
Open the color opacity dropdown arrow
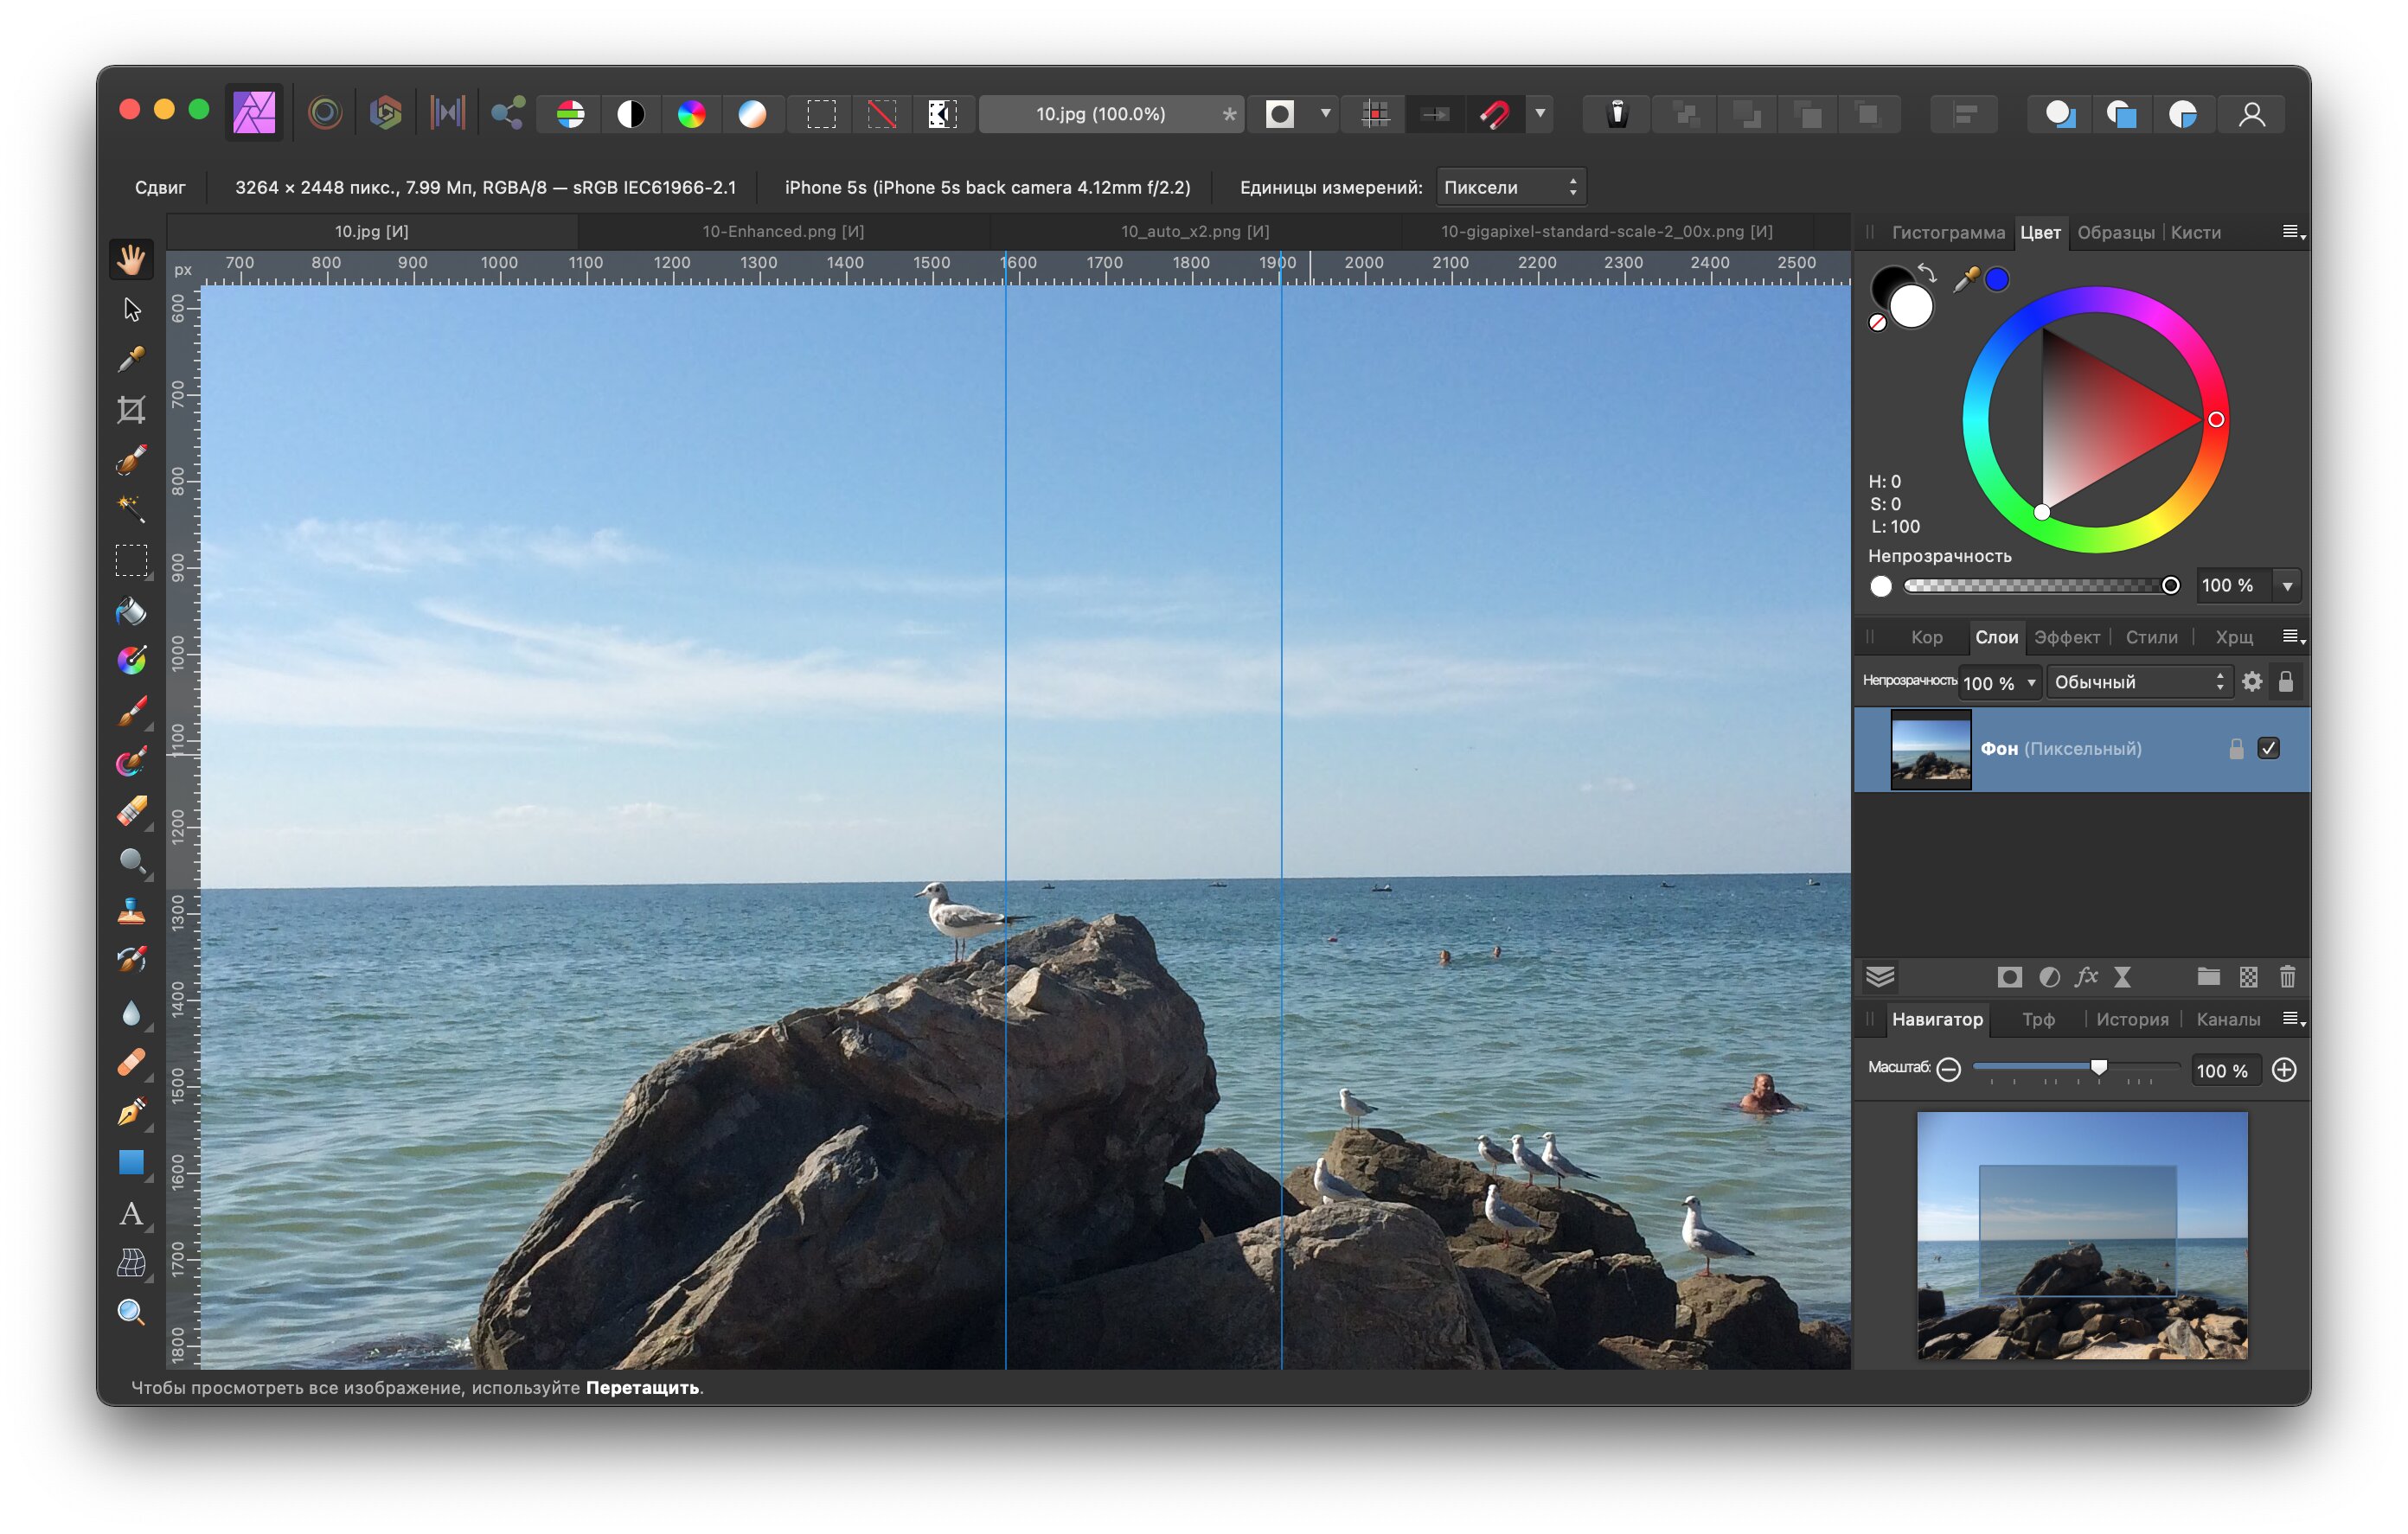coord(2288,585)
